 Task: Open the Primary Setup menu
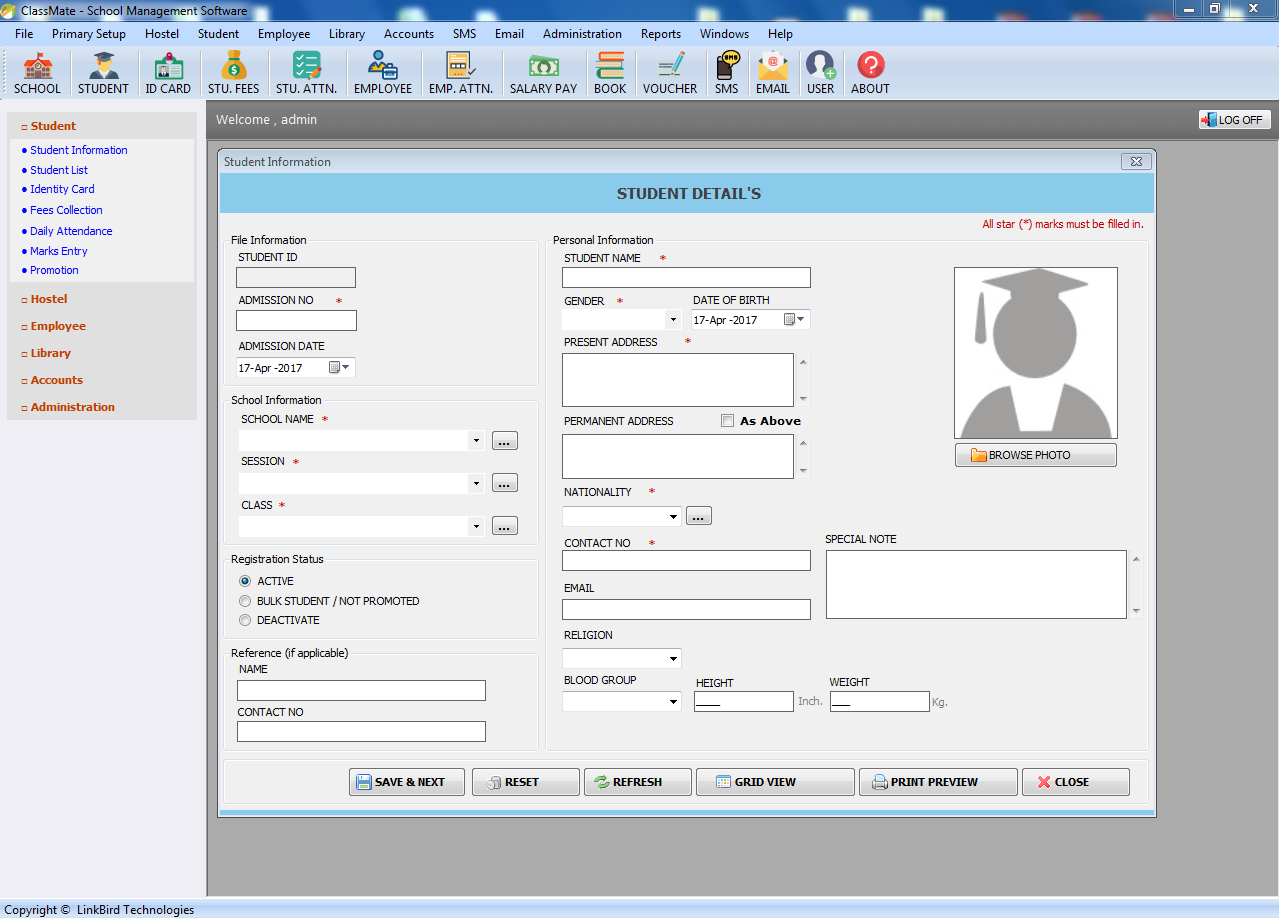click(88, 33)
